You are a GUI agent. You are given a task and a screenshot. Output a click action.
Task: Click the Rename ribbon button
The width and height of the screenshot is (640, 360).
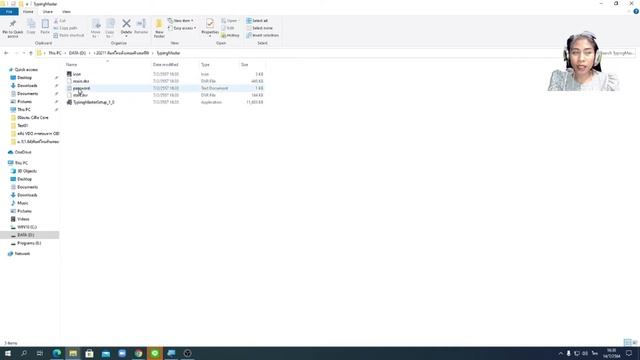141,27
